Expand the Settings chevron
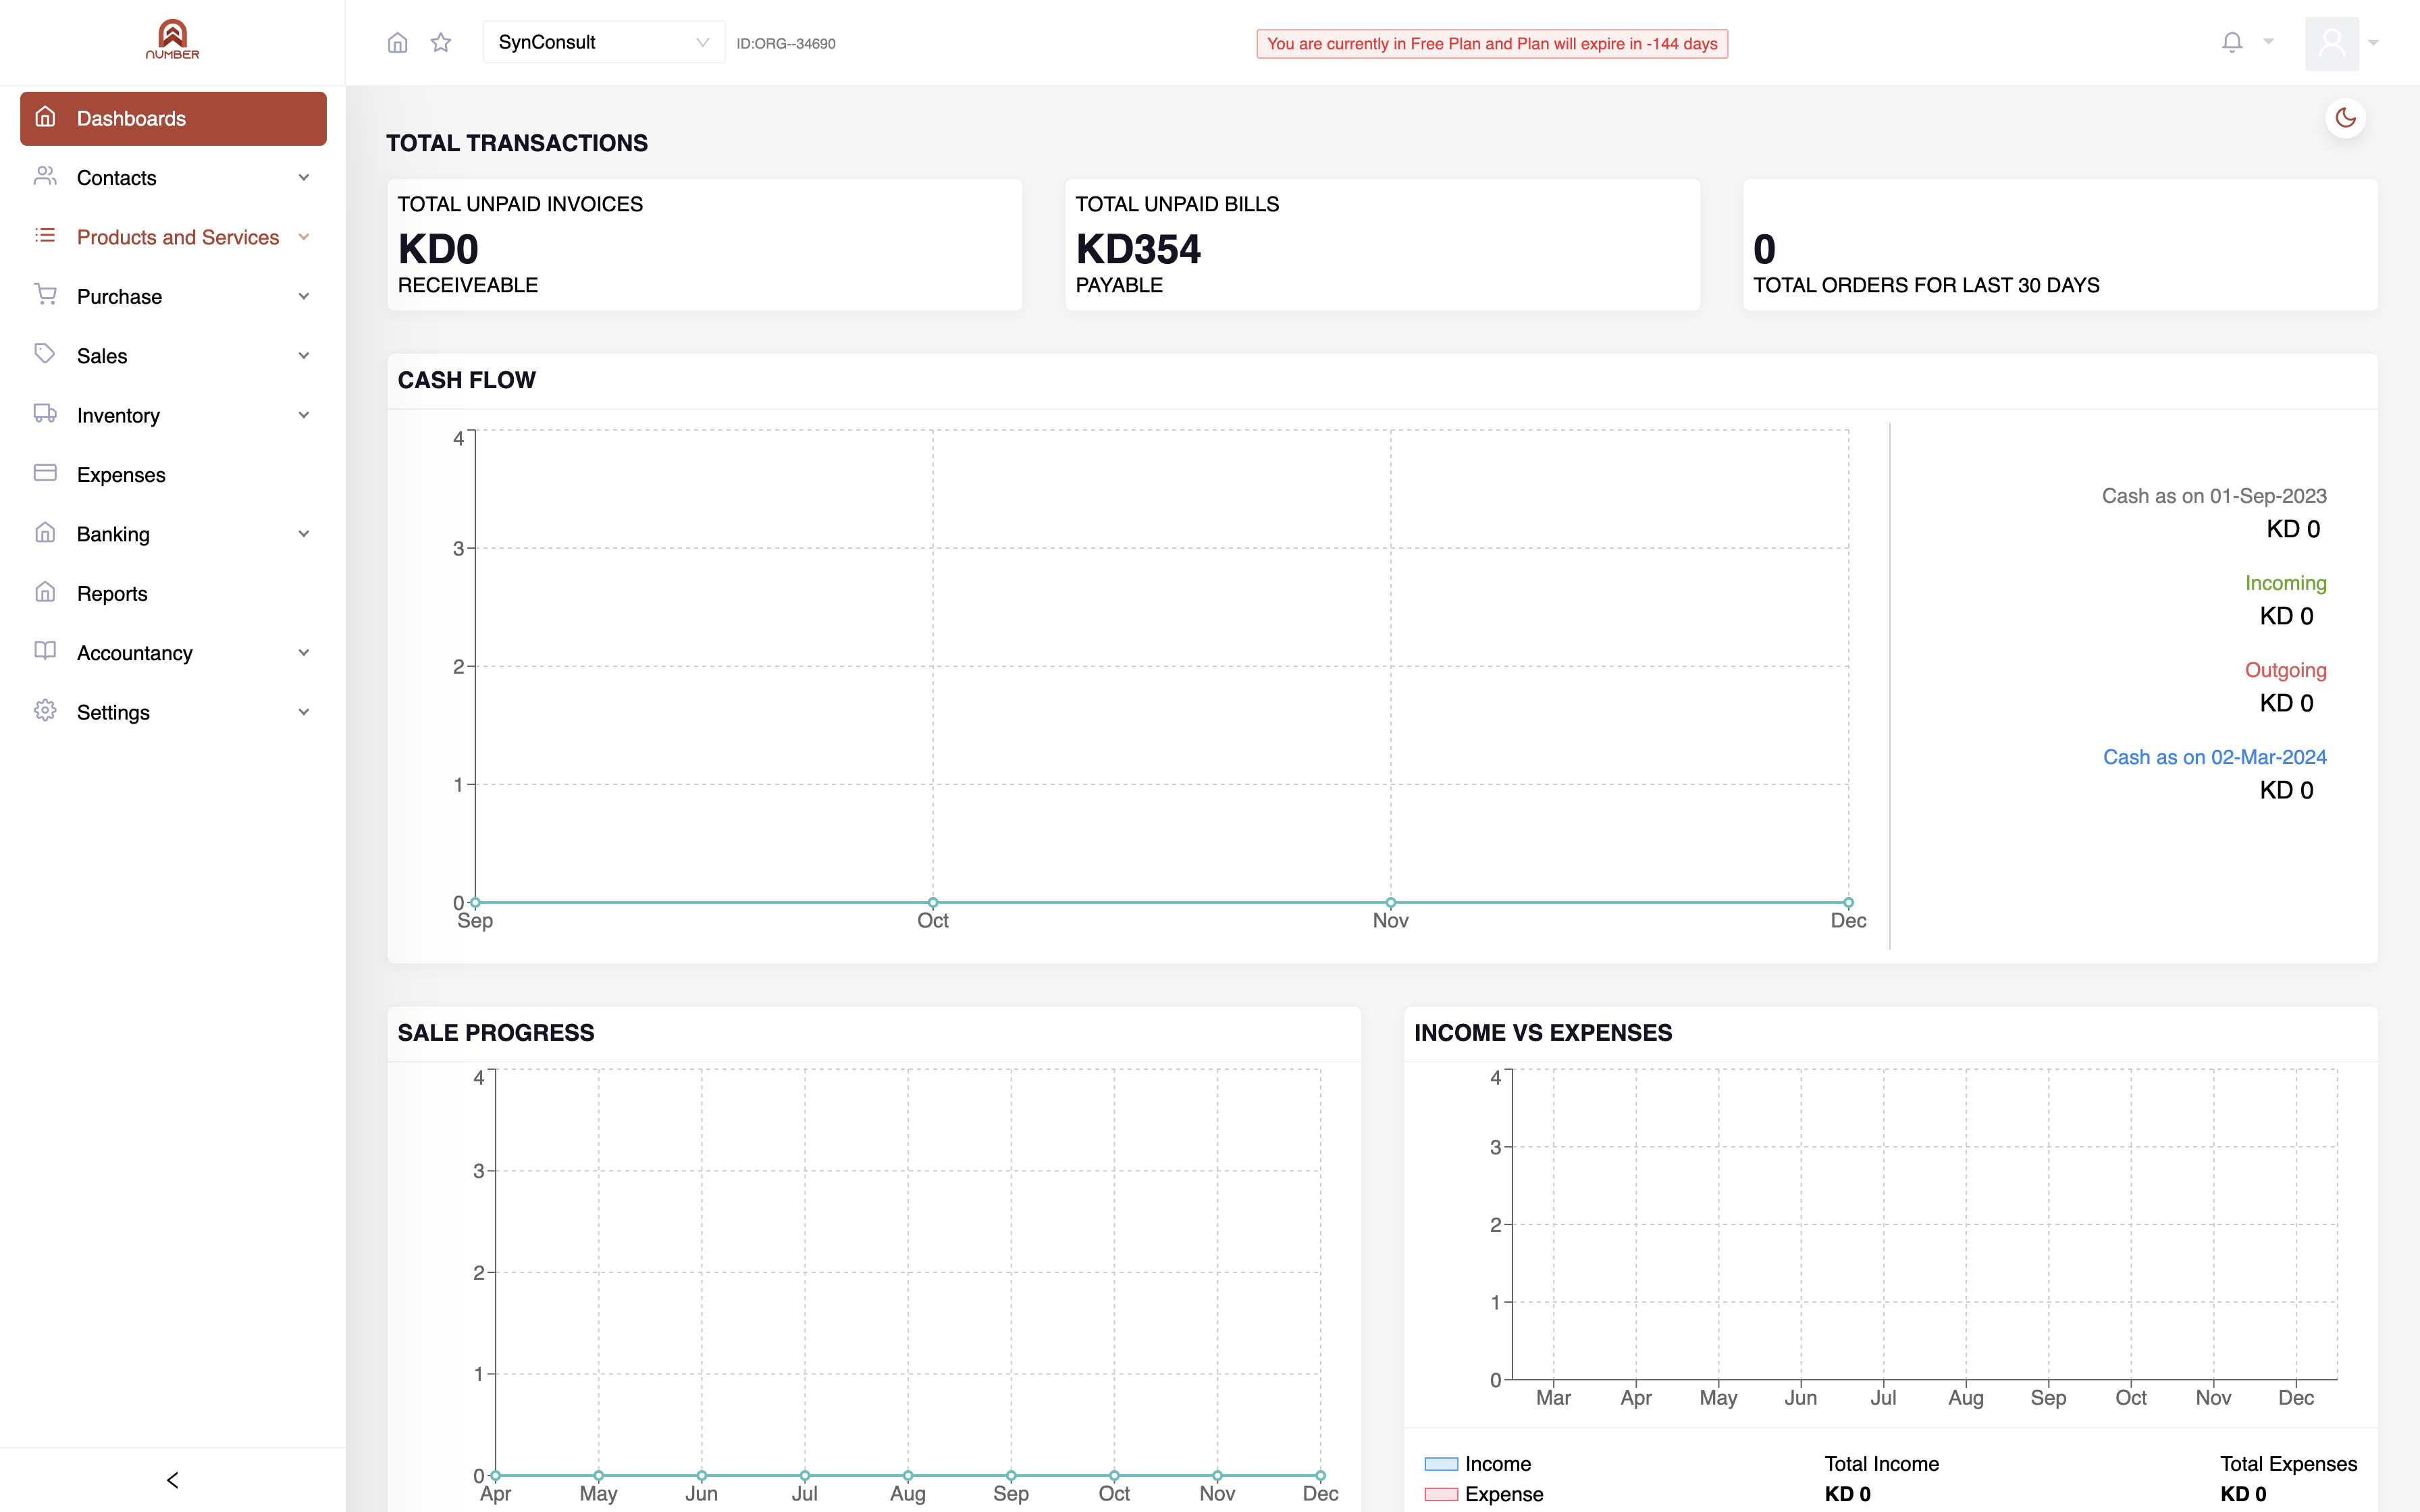This screenshot has height=1512, width=2420. tap(304, 712)
